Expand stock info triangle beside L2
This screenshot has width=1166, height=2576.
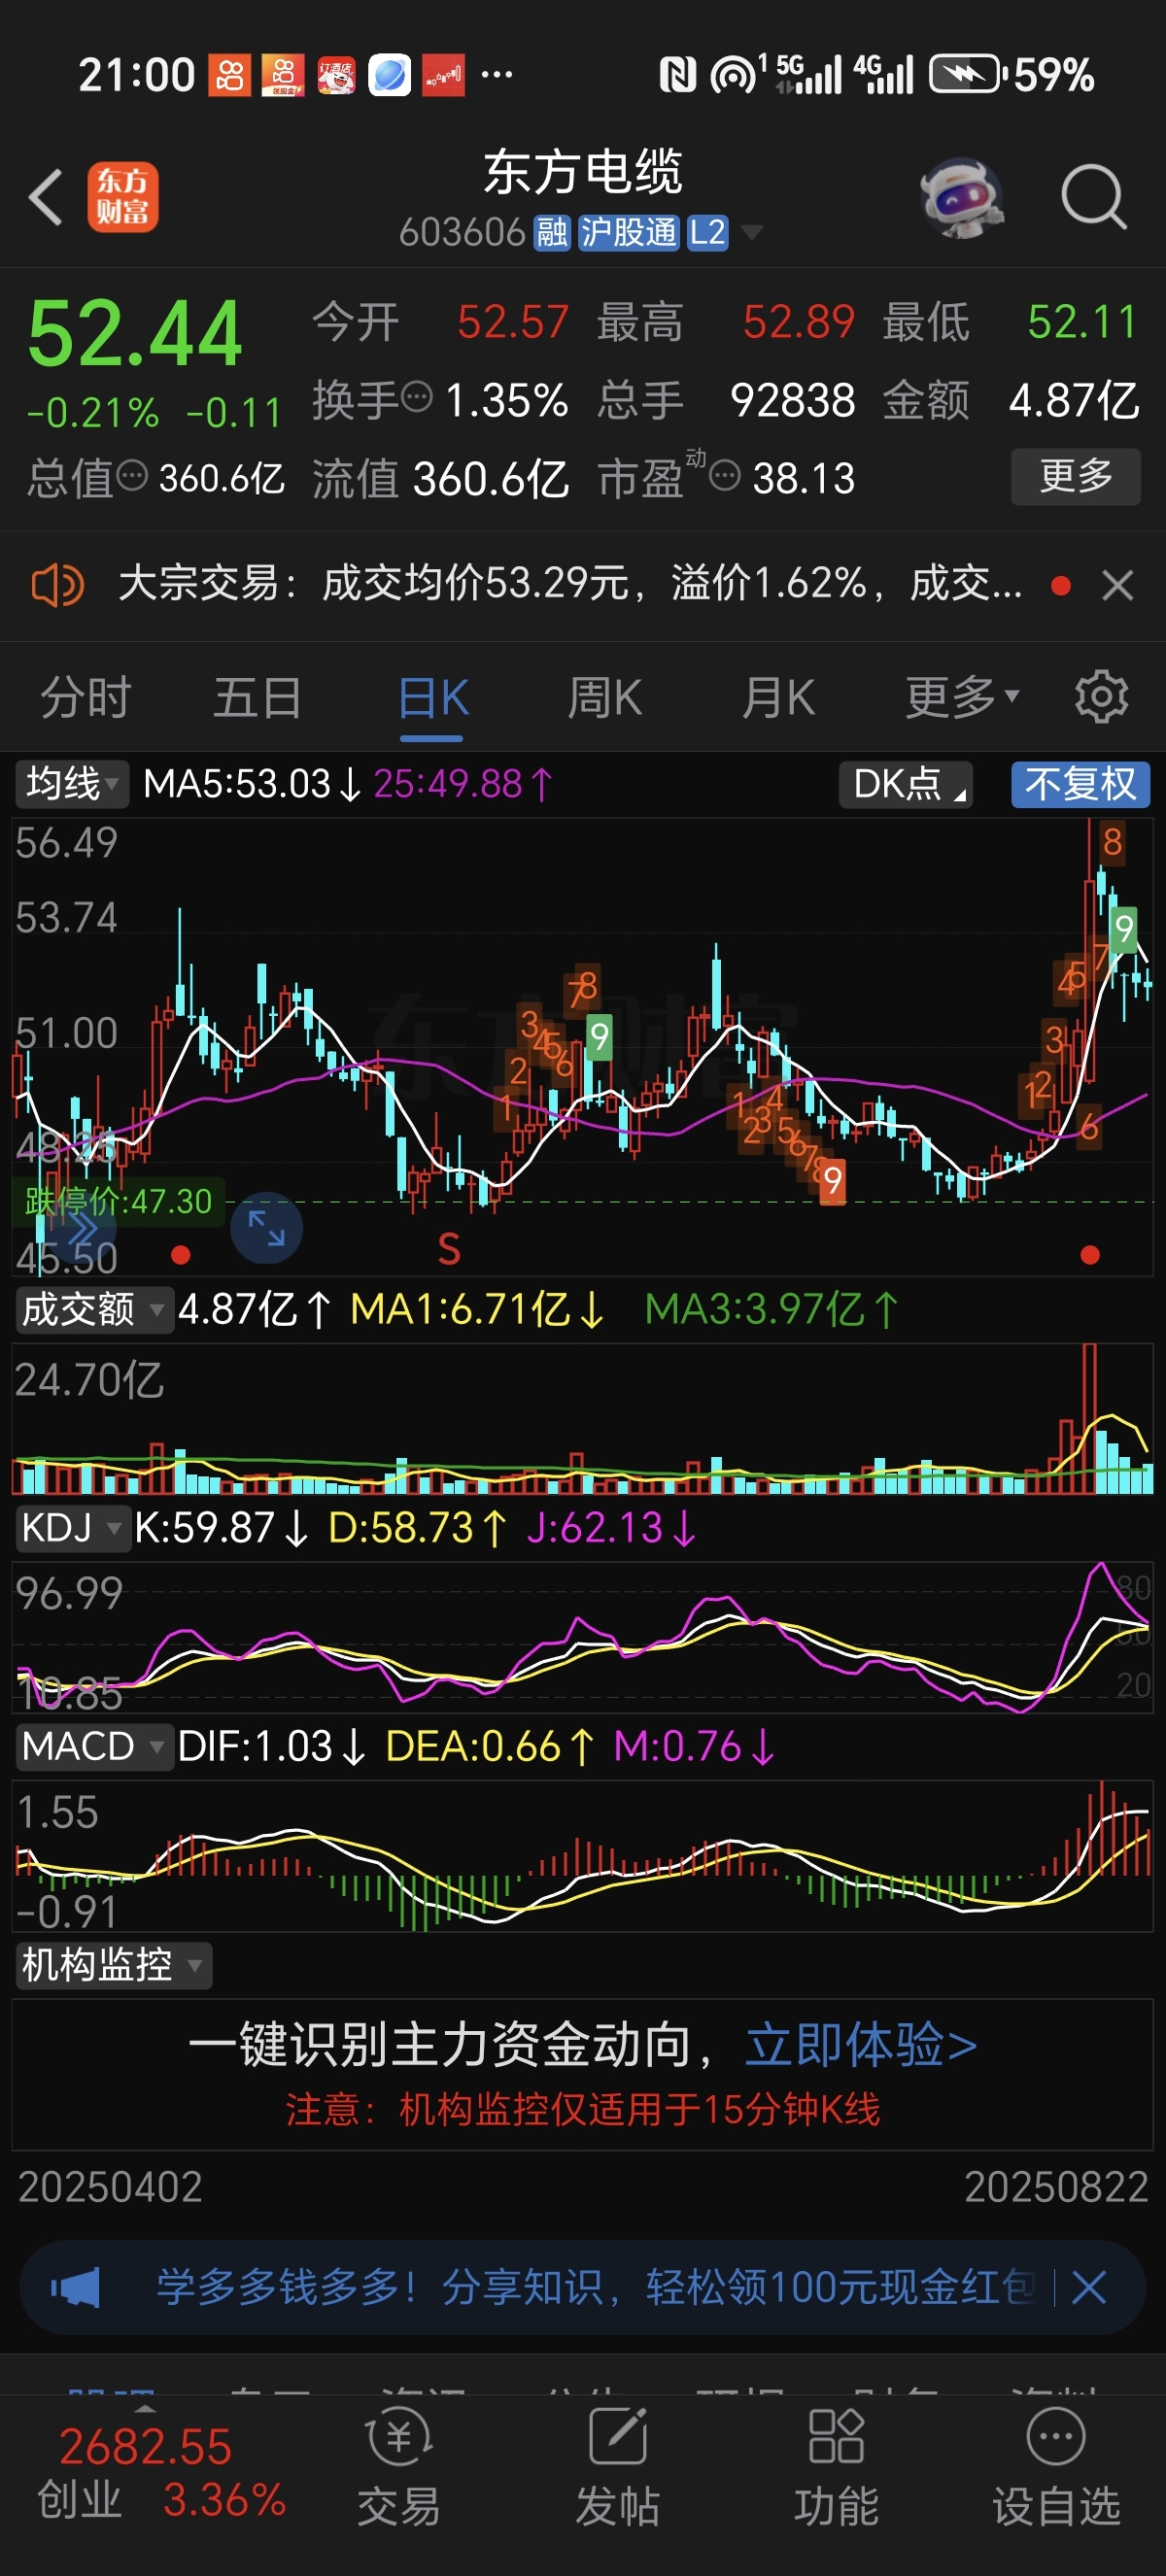[x=751, y=233]
